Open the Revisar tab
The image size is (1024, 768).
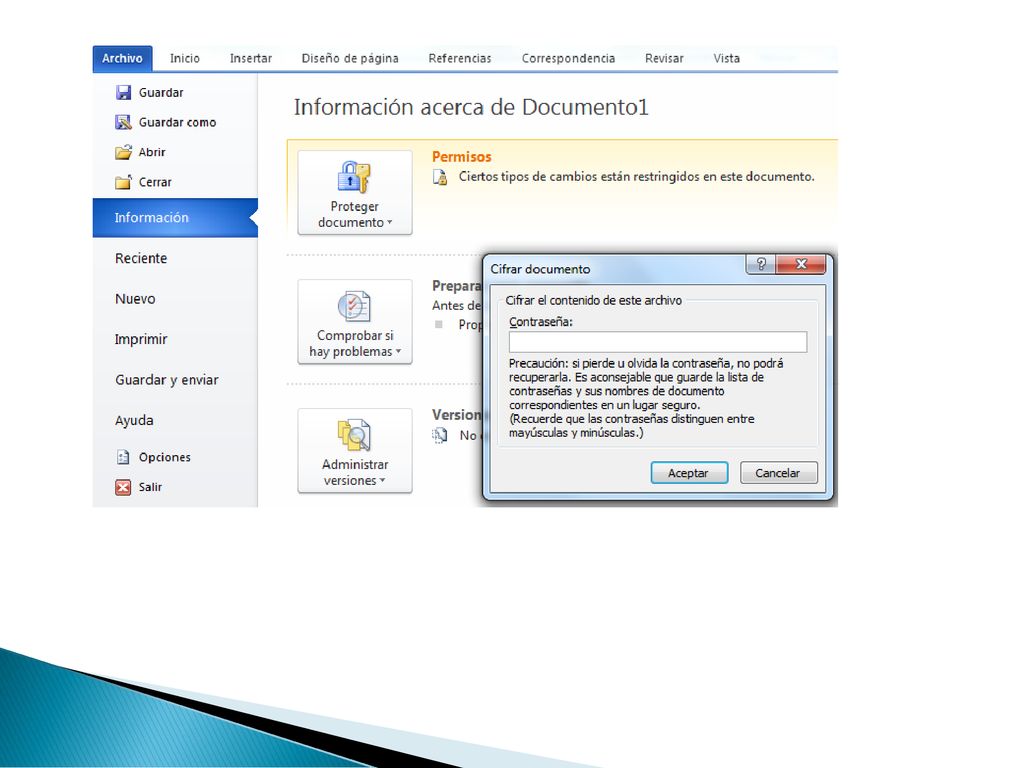coord(664,58)
